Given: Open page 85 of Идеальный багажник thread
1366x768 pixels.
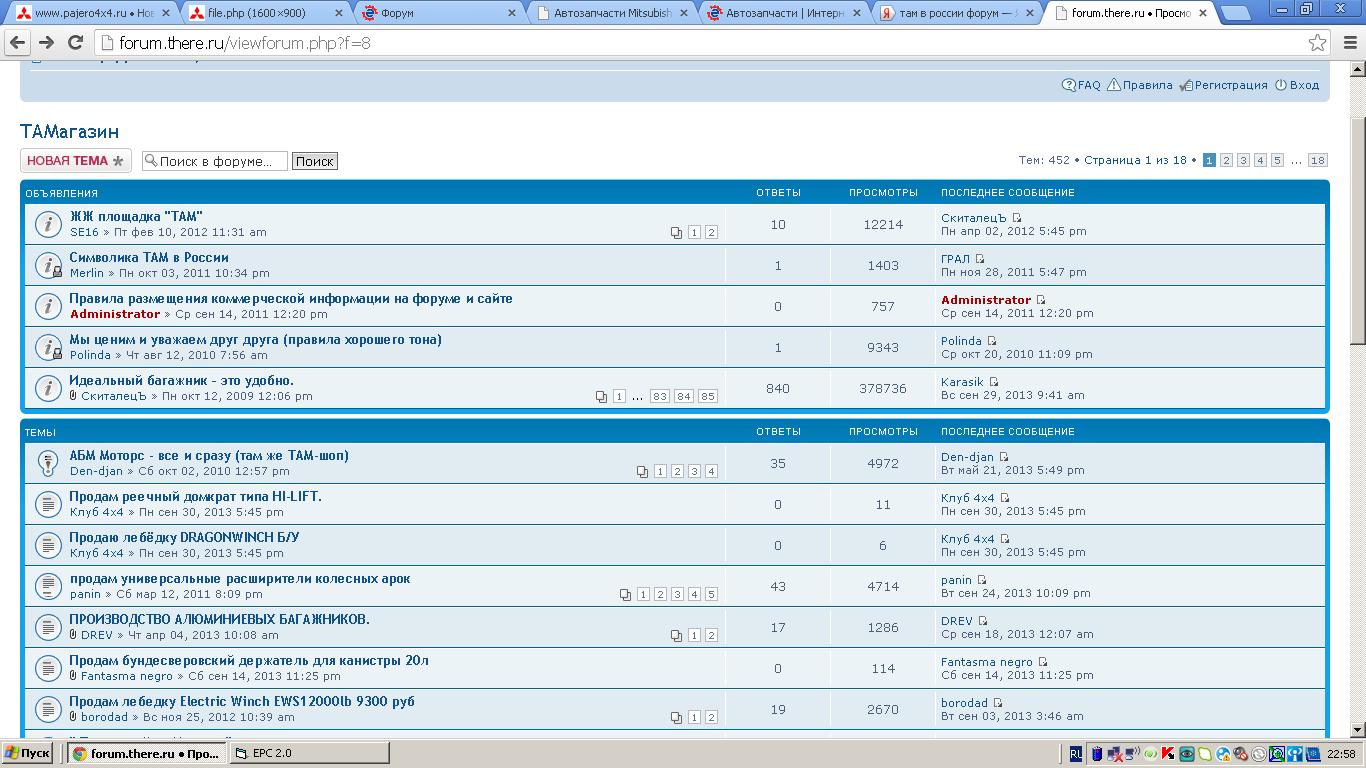Looking at the screenshot, I should 707,396.
